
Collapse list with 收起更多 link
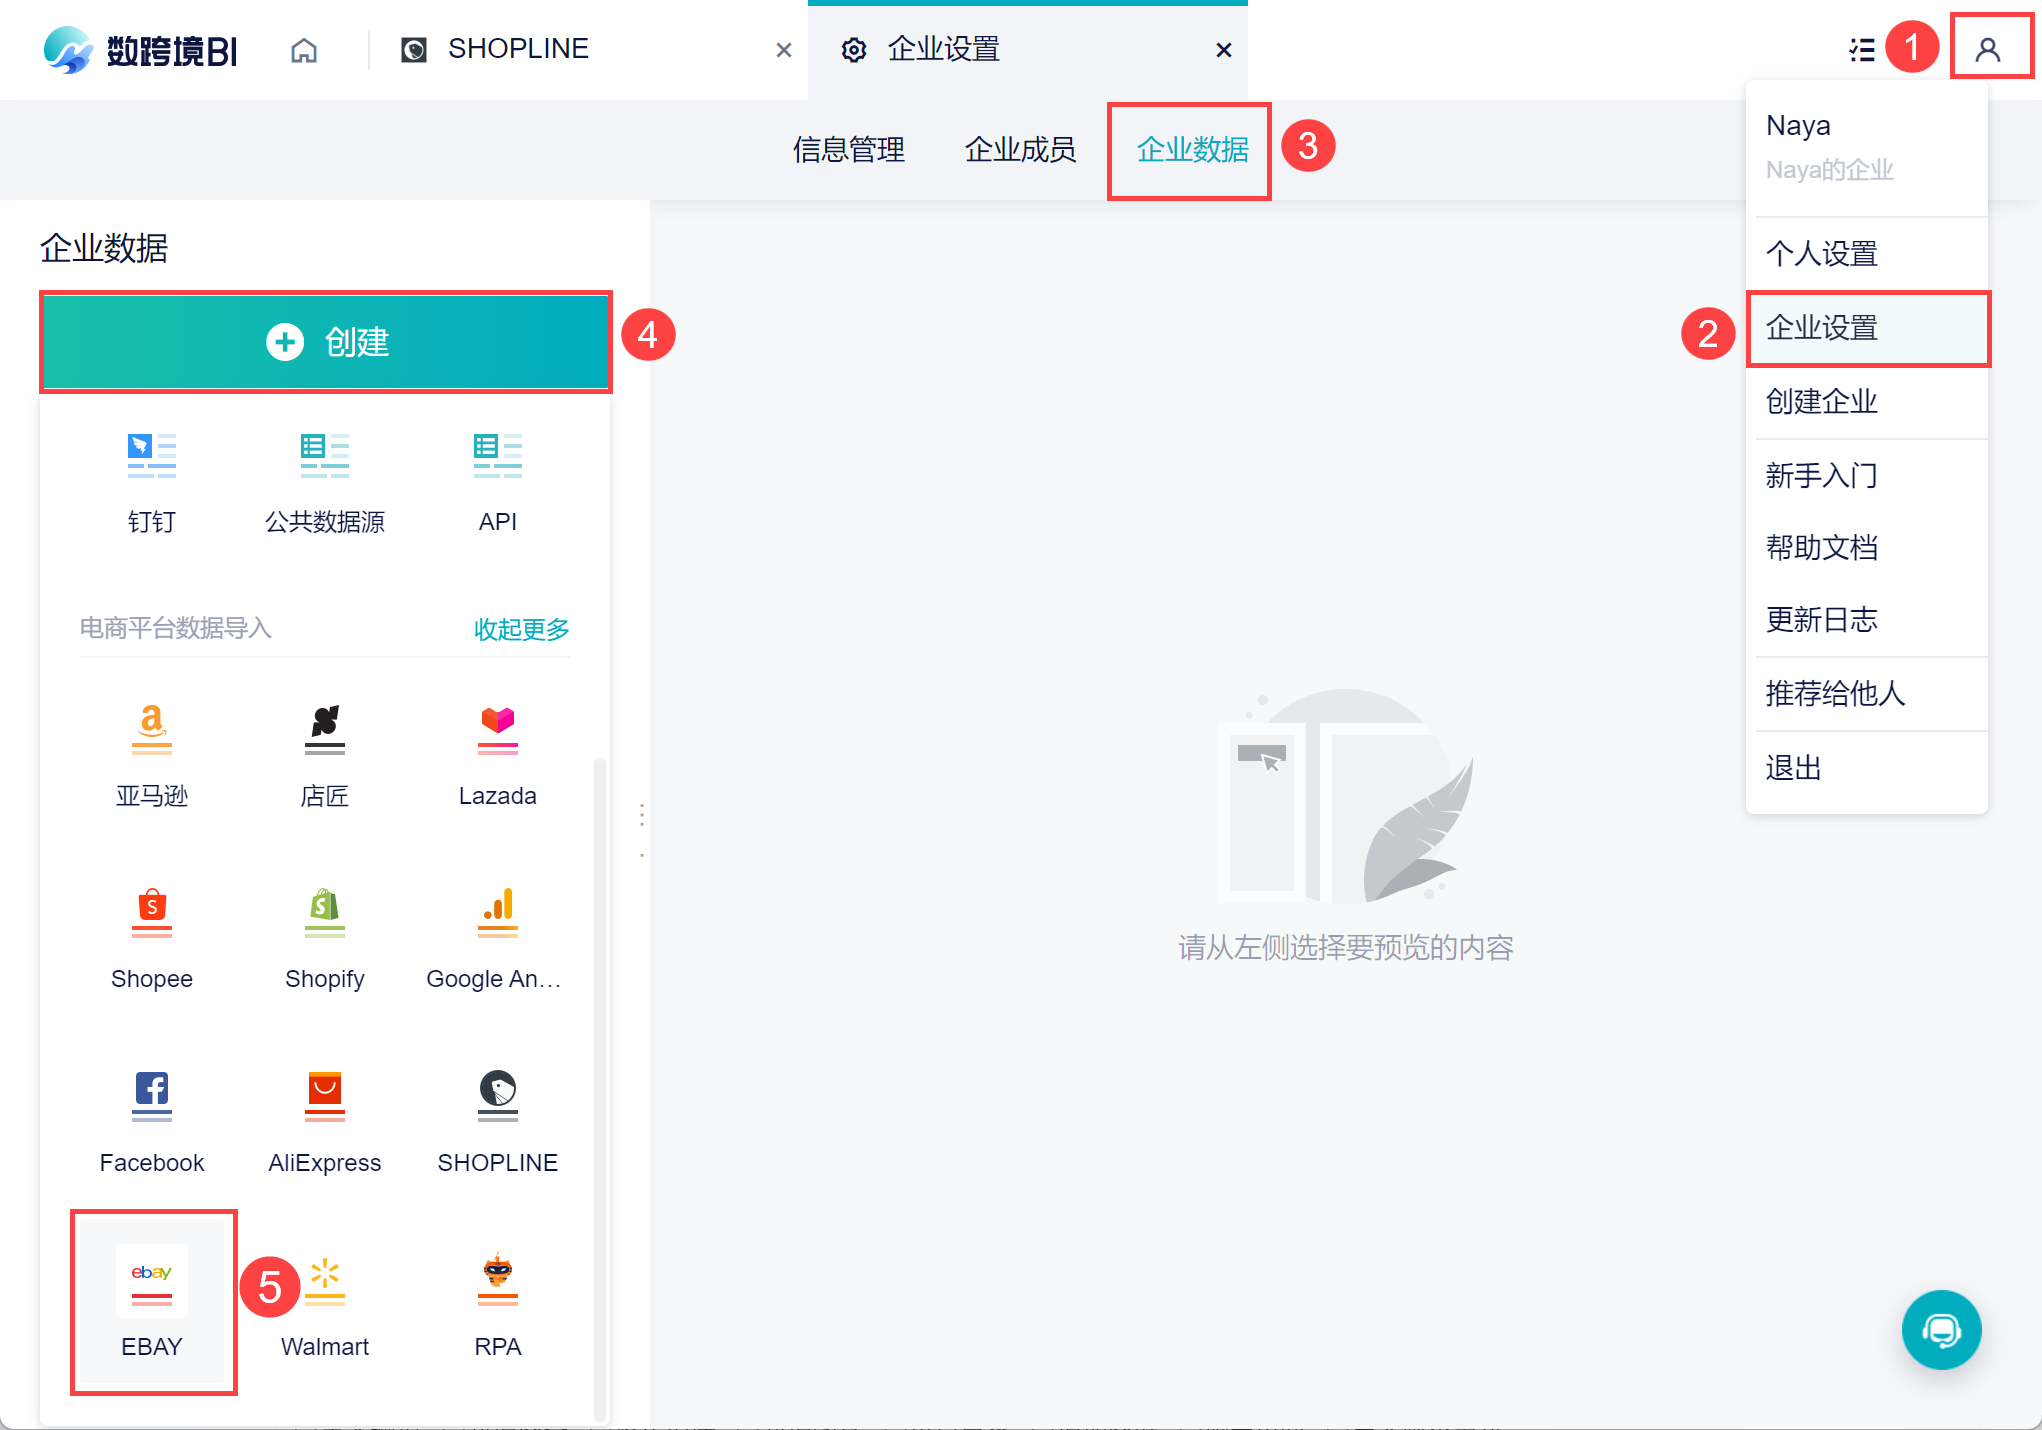(521, 629)
